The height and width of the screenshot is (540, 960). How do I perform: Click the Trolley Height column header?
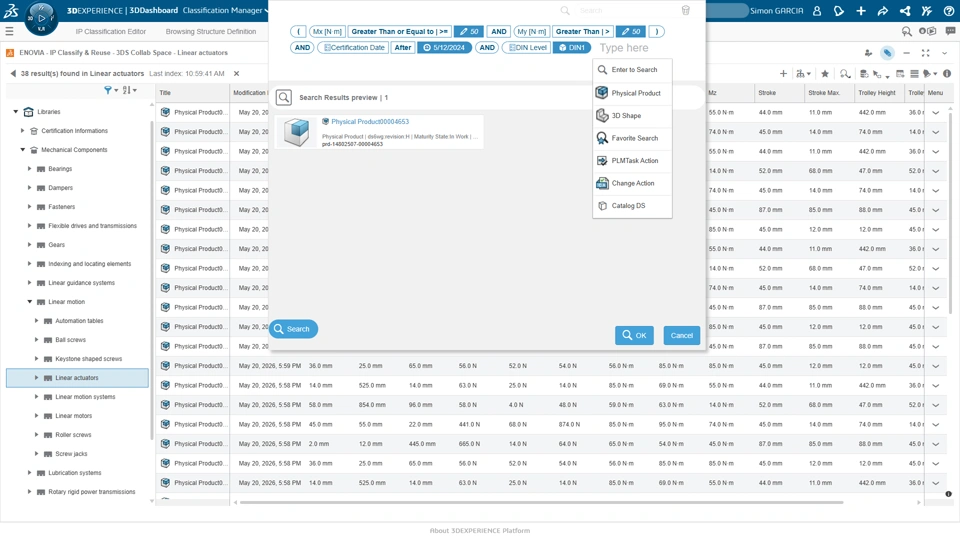tap(877, 93)
